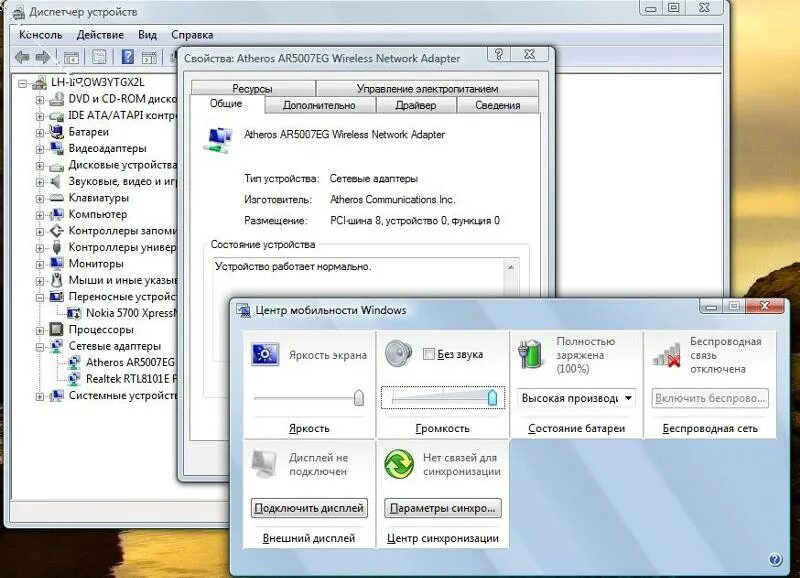Image resolution: width=800 pixels, height=578 pixels.
Task: Click the Back arrow in Device Manager toolbar
Action: (22, 57)
